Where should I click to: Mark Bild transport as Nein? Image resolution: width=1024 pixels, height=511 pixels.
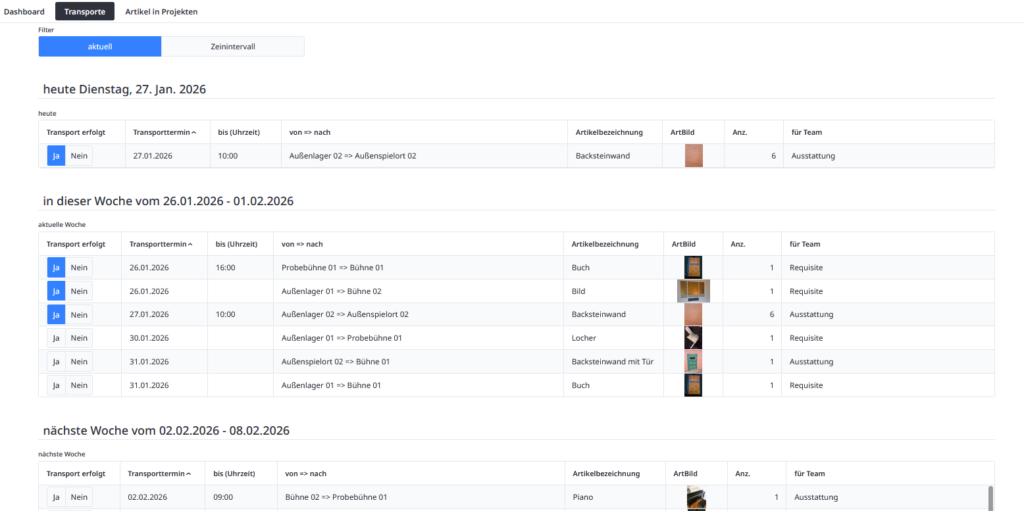79,291
